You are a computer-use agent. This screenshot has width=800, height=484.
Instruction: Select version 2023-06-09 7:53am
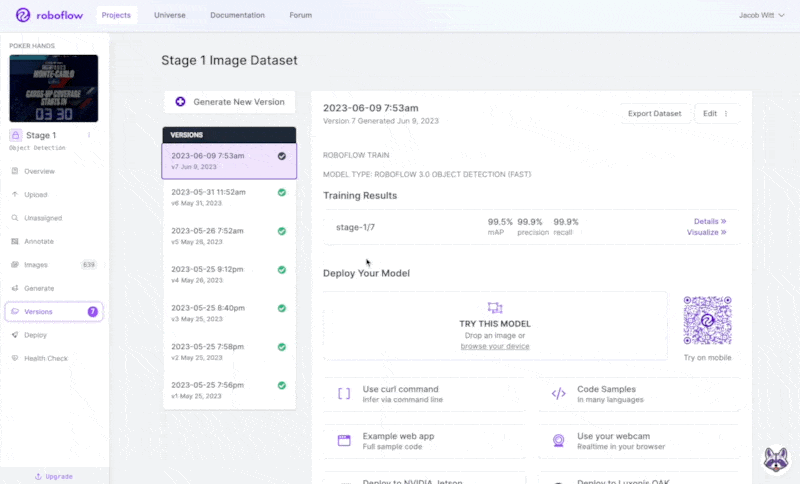click(229, 161)
